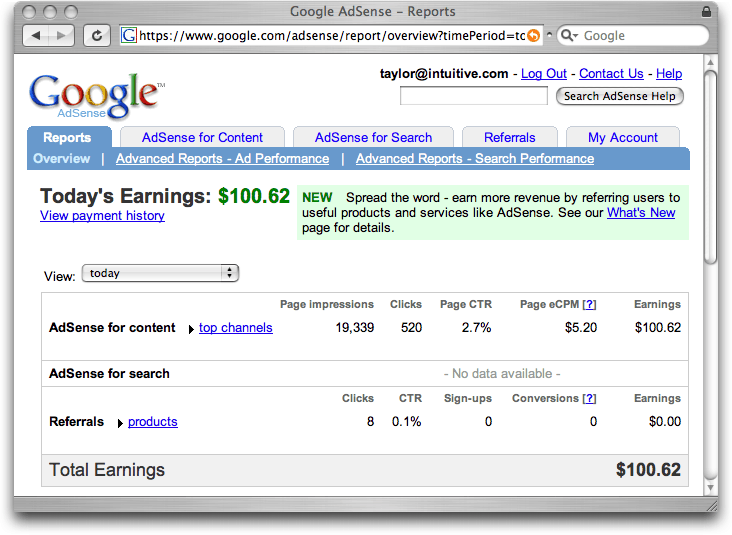
Task: Expand the top channels disclosure triangle
Action: (191, 328)
